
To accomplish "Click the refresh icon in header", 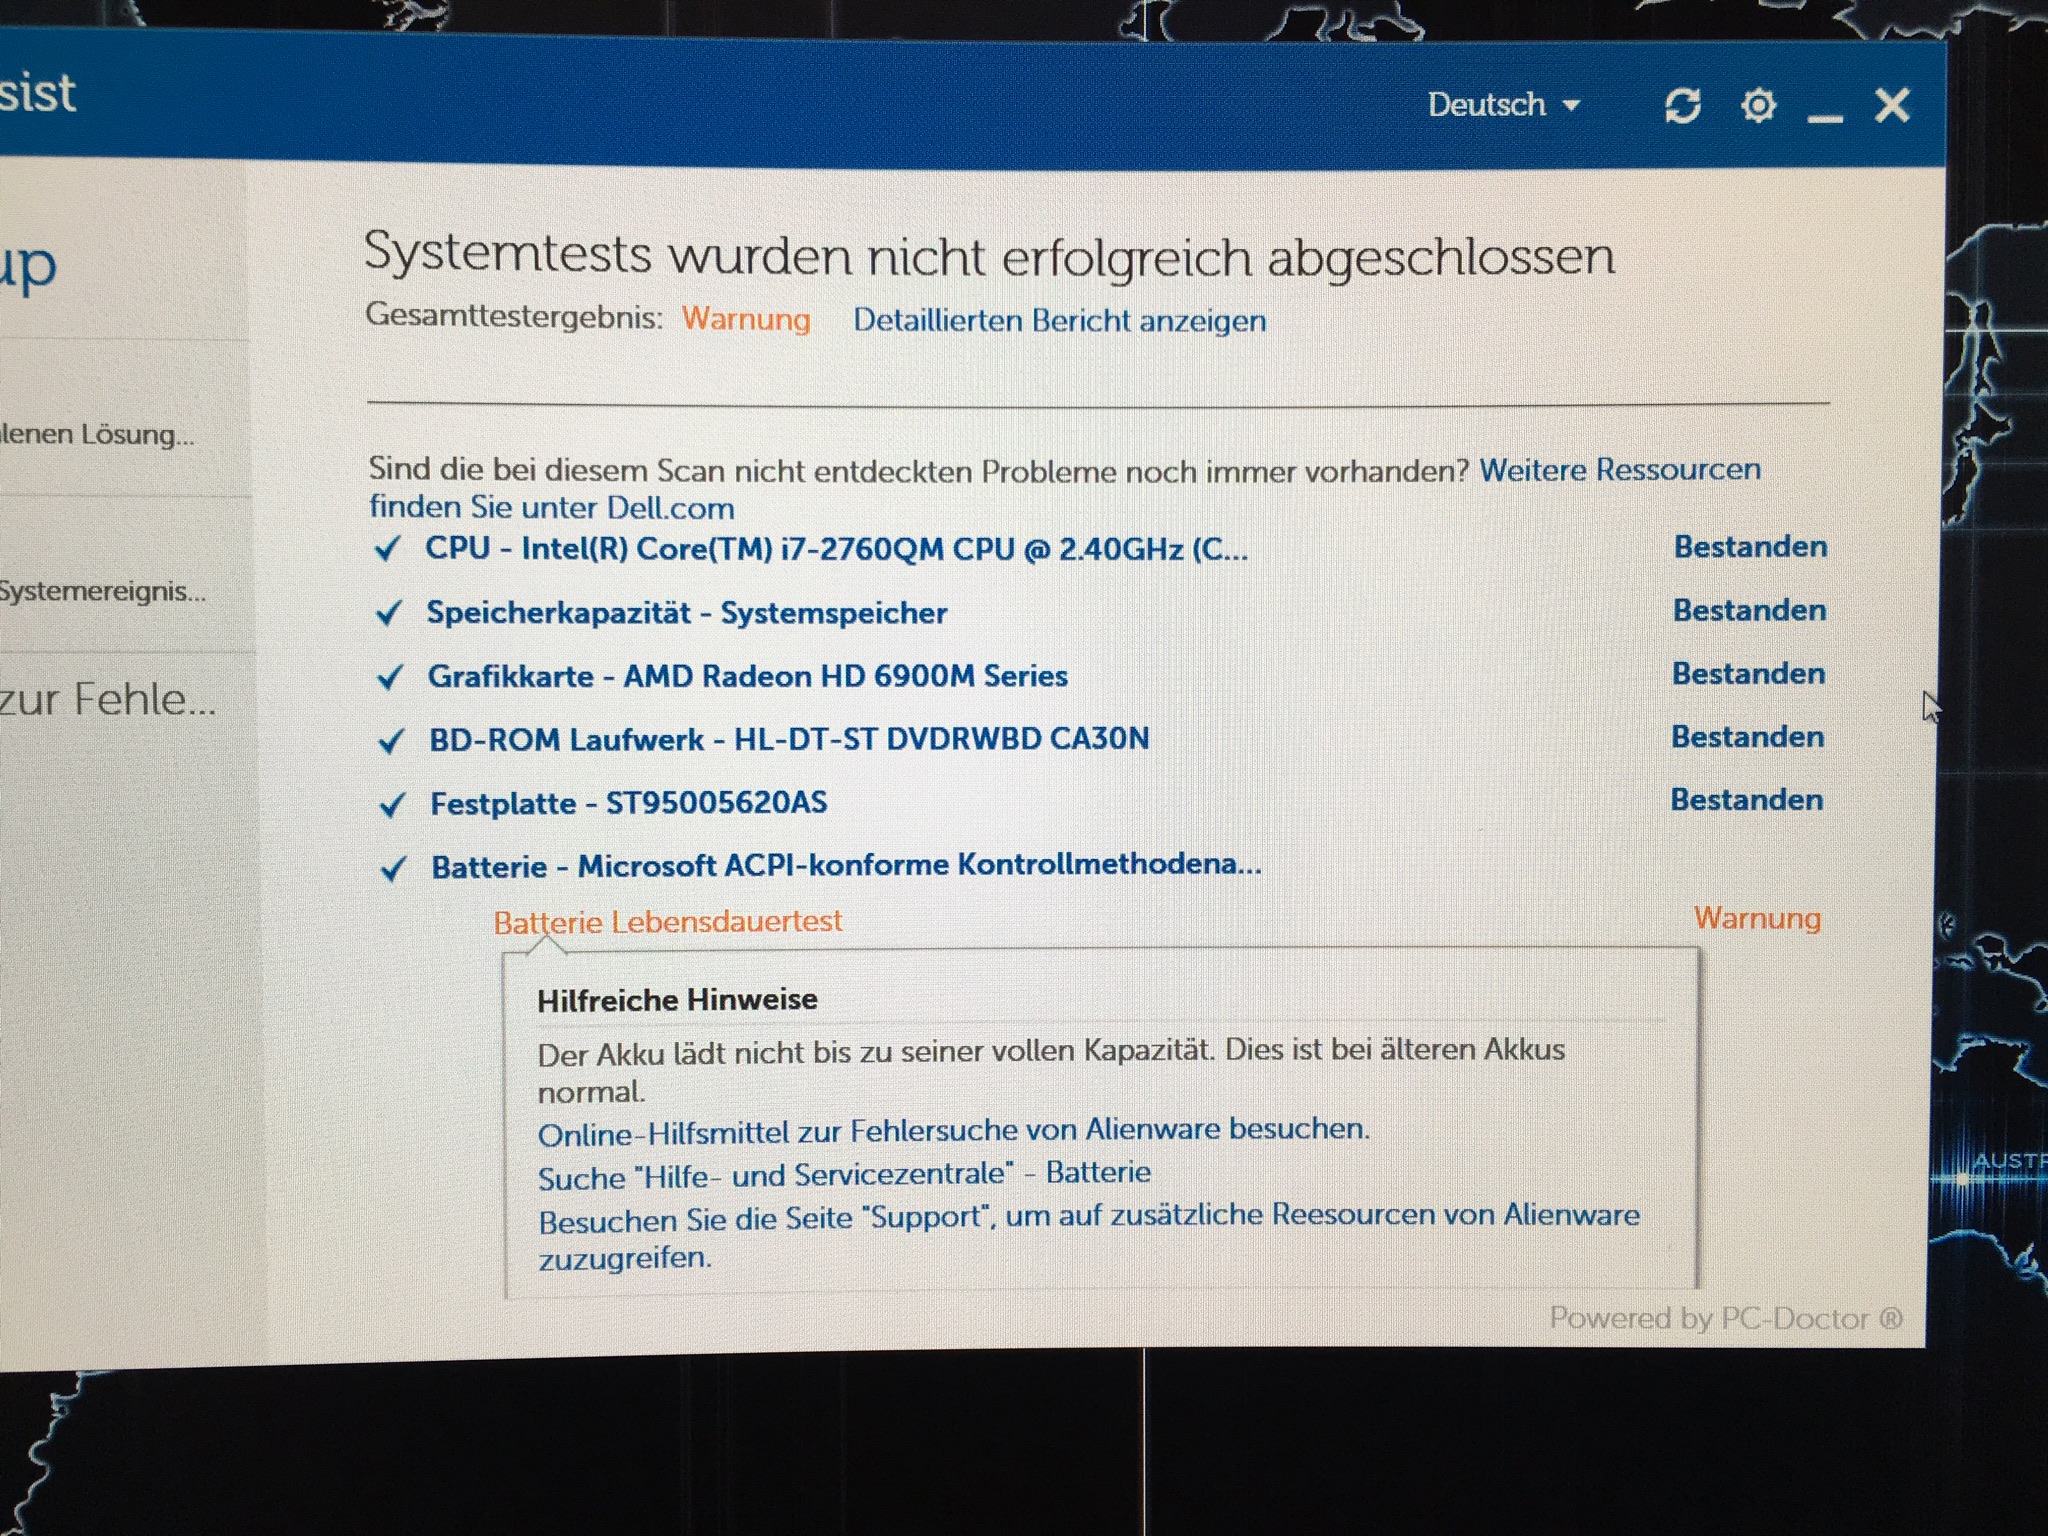I will (x=1683, y=104).
